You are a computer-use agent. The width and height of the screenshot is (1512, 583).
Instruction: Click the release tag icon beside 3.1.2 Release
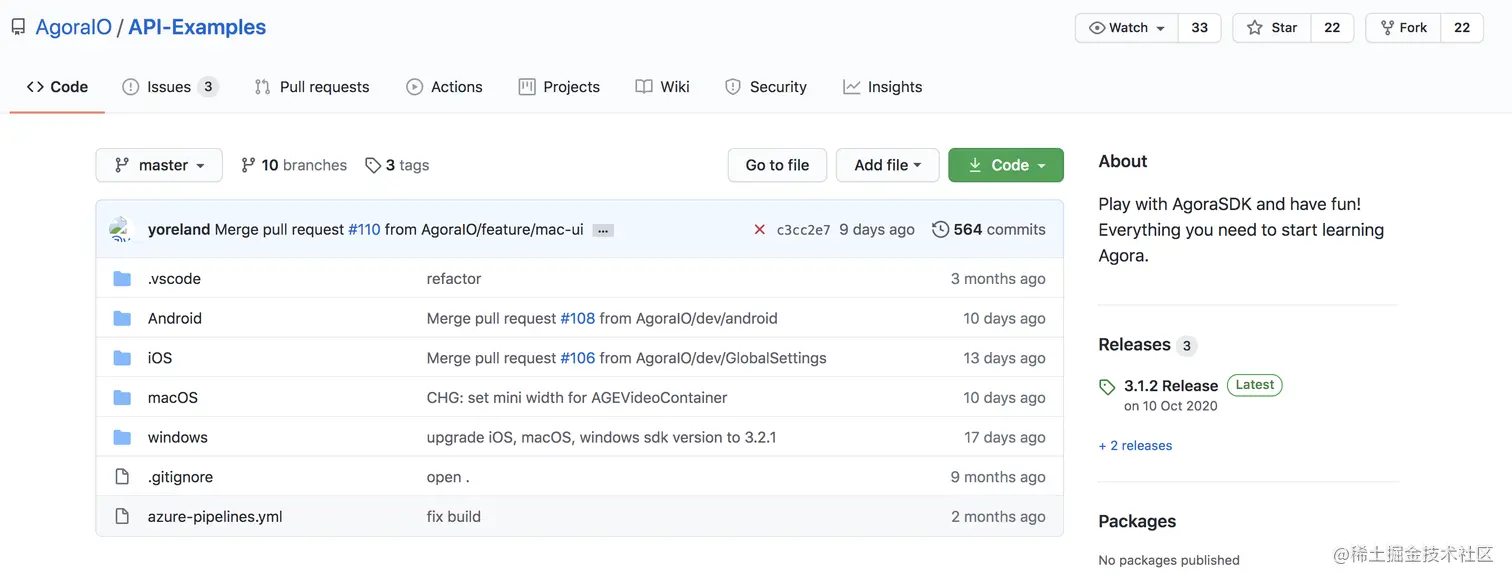[1106, 387]
